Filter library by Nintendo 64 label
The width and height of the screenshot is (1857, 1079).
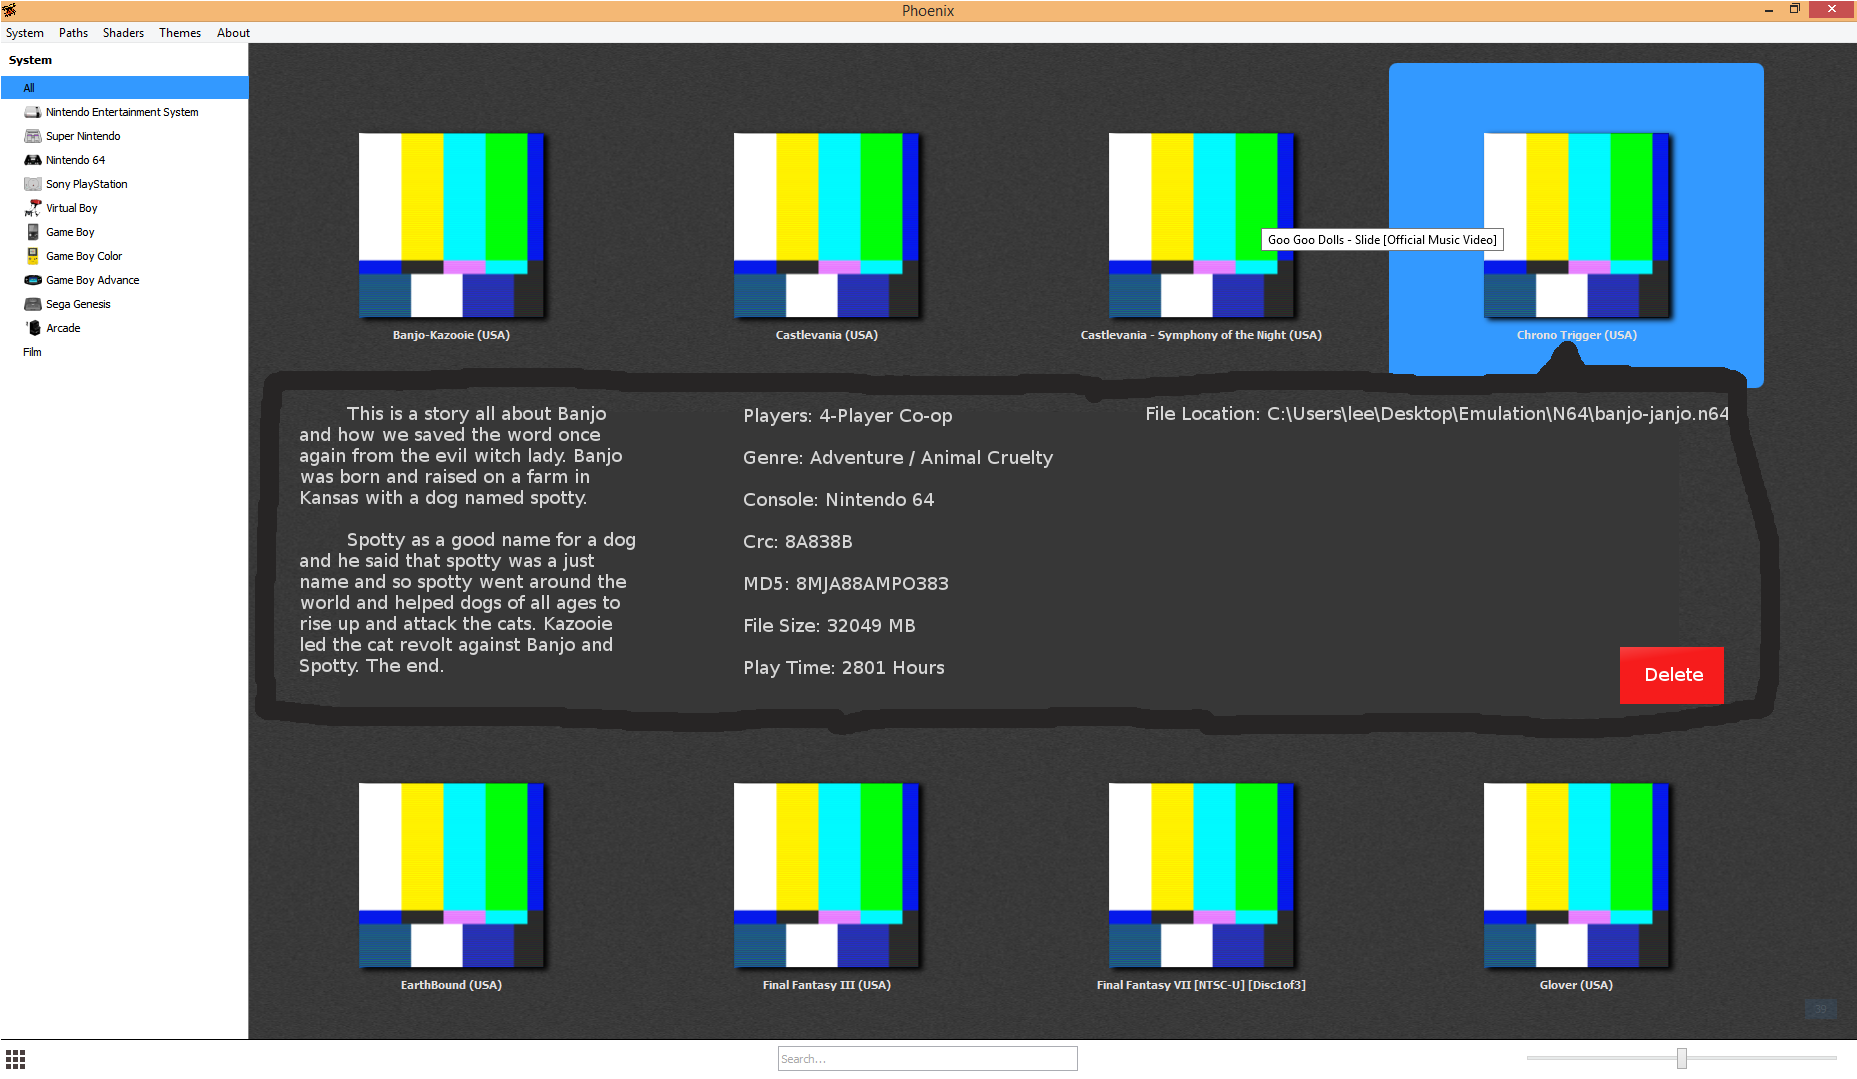[75, 160]
